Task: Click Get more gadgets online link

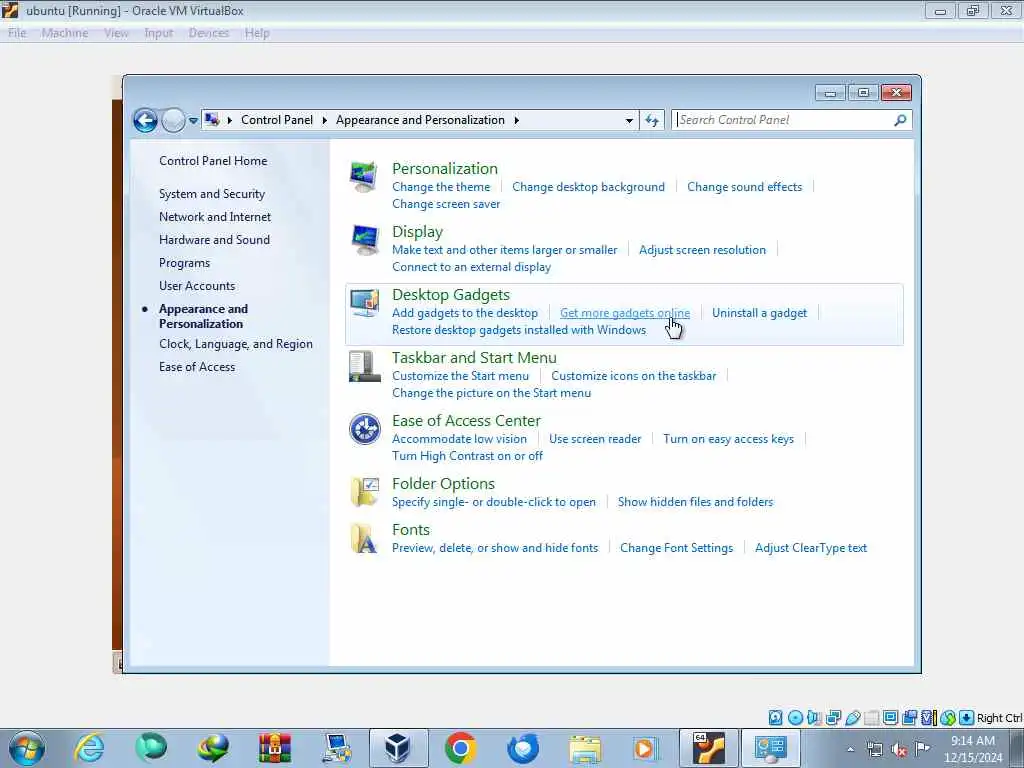Action: point(625,313)
